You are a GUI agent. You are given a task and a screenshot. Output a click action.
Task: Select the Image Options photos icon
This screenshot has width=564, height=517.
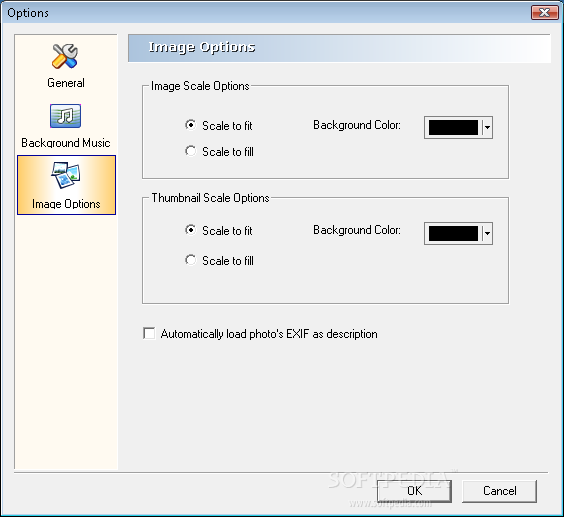[x=65, y=175]
